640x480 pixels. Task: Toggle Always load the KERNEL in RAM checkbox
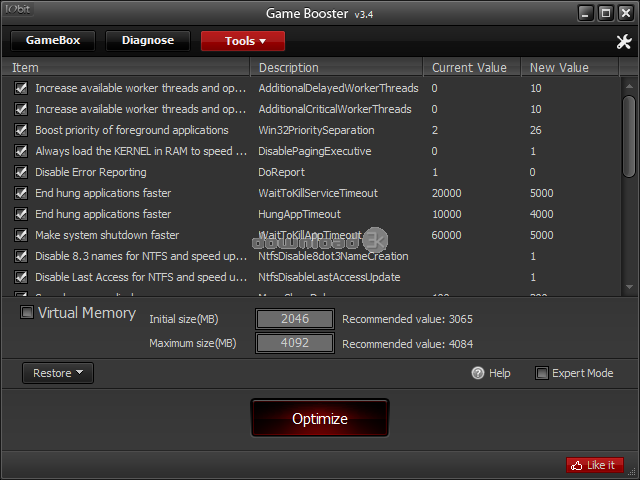(x=21, y=151)
